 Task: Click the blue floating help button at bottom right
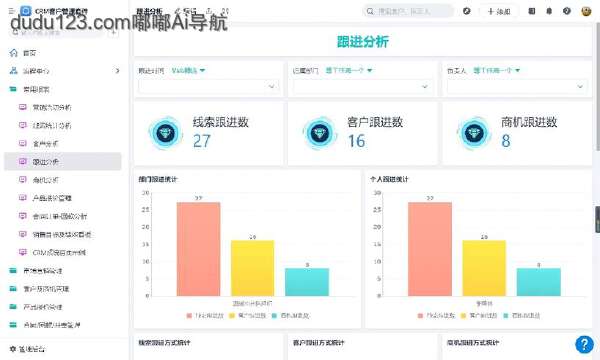click(x=584, y=344)
